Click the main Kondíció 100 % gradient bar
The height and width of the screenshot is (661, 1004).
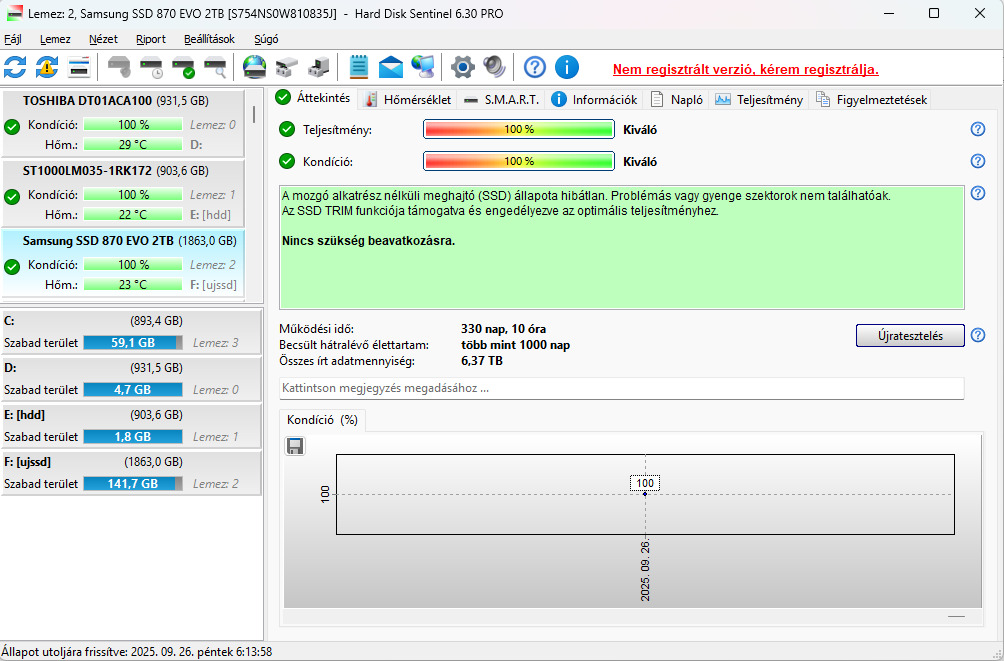519,161
